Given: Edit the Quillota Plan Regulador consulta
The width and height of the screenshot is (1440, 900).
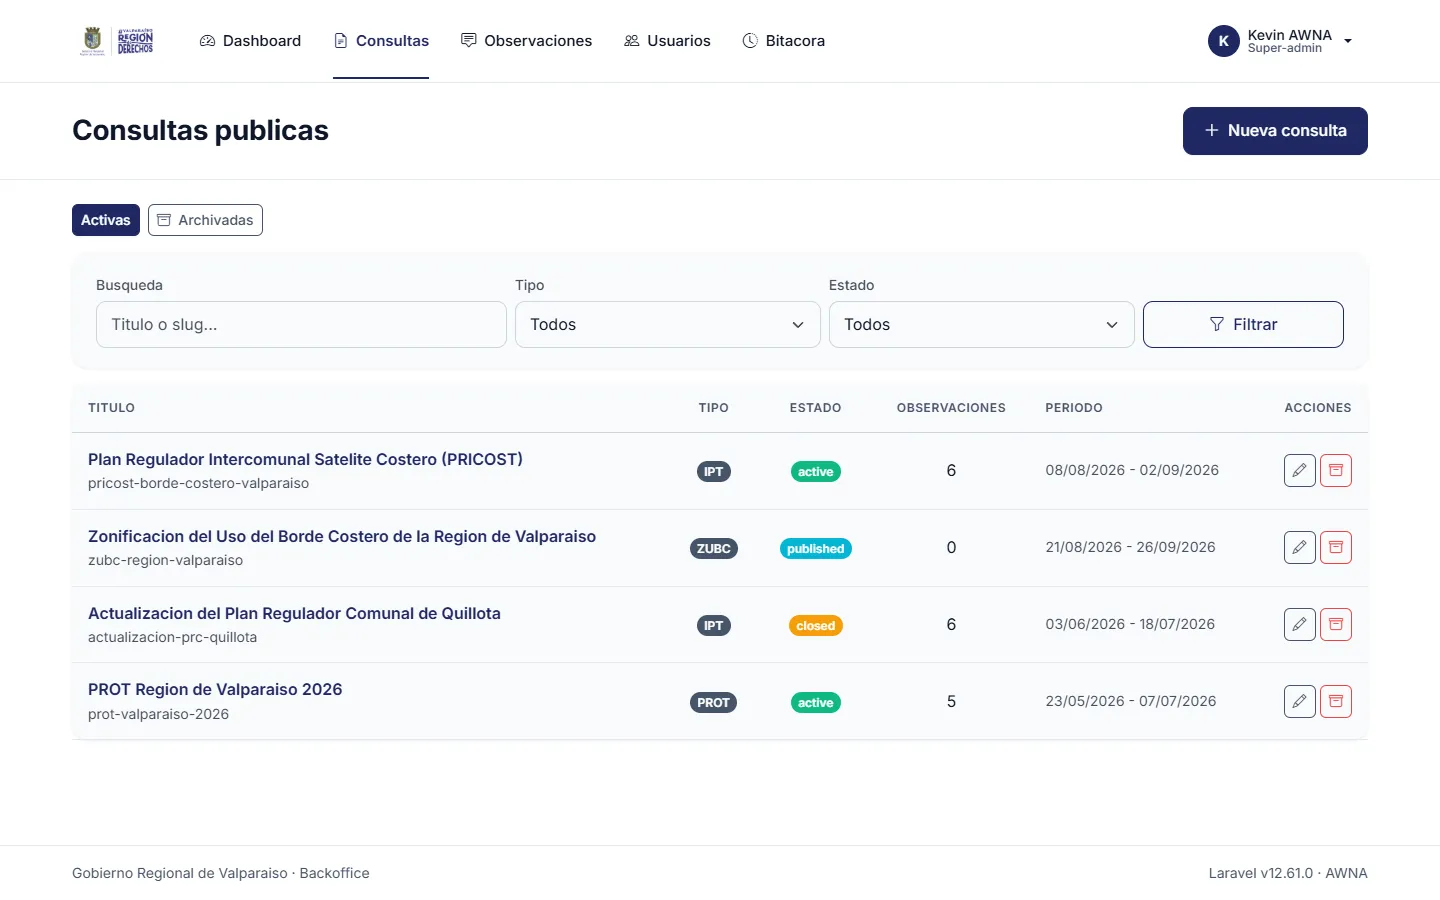Looking at the screenshot, I should pyautogui.click(x=1299, y=624).
